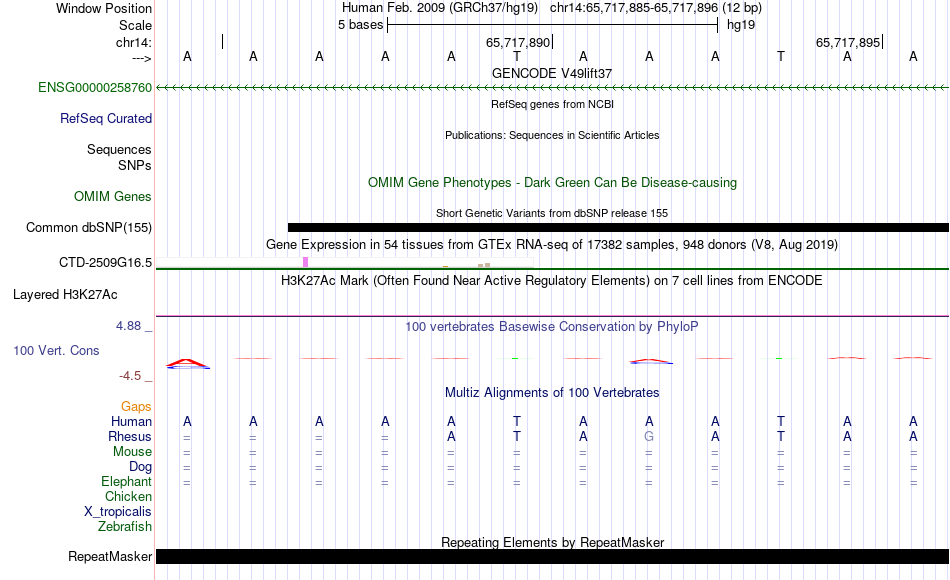Click the ---> strand direction arrow label
This screenshot has width=950, height=580.
coord(142,58)
